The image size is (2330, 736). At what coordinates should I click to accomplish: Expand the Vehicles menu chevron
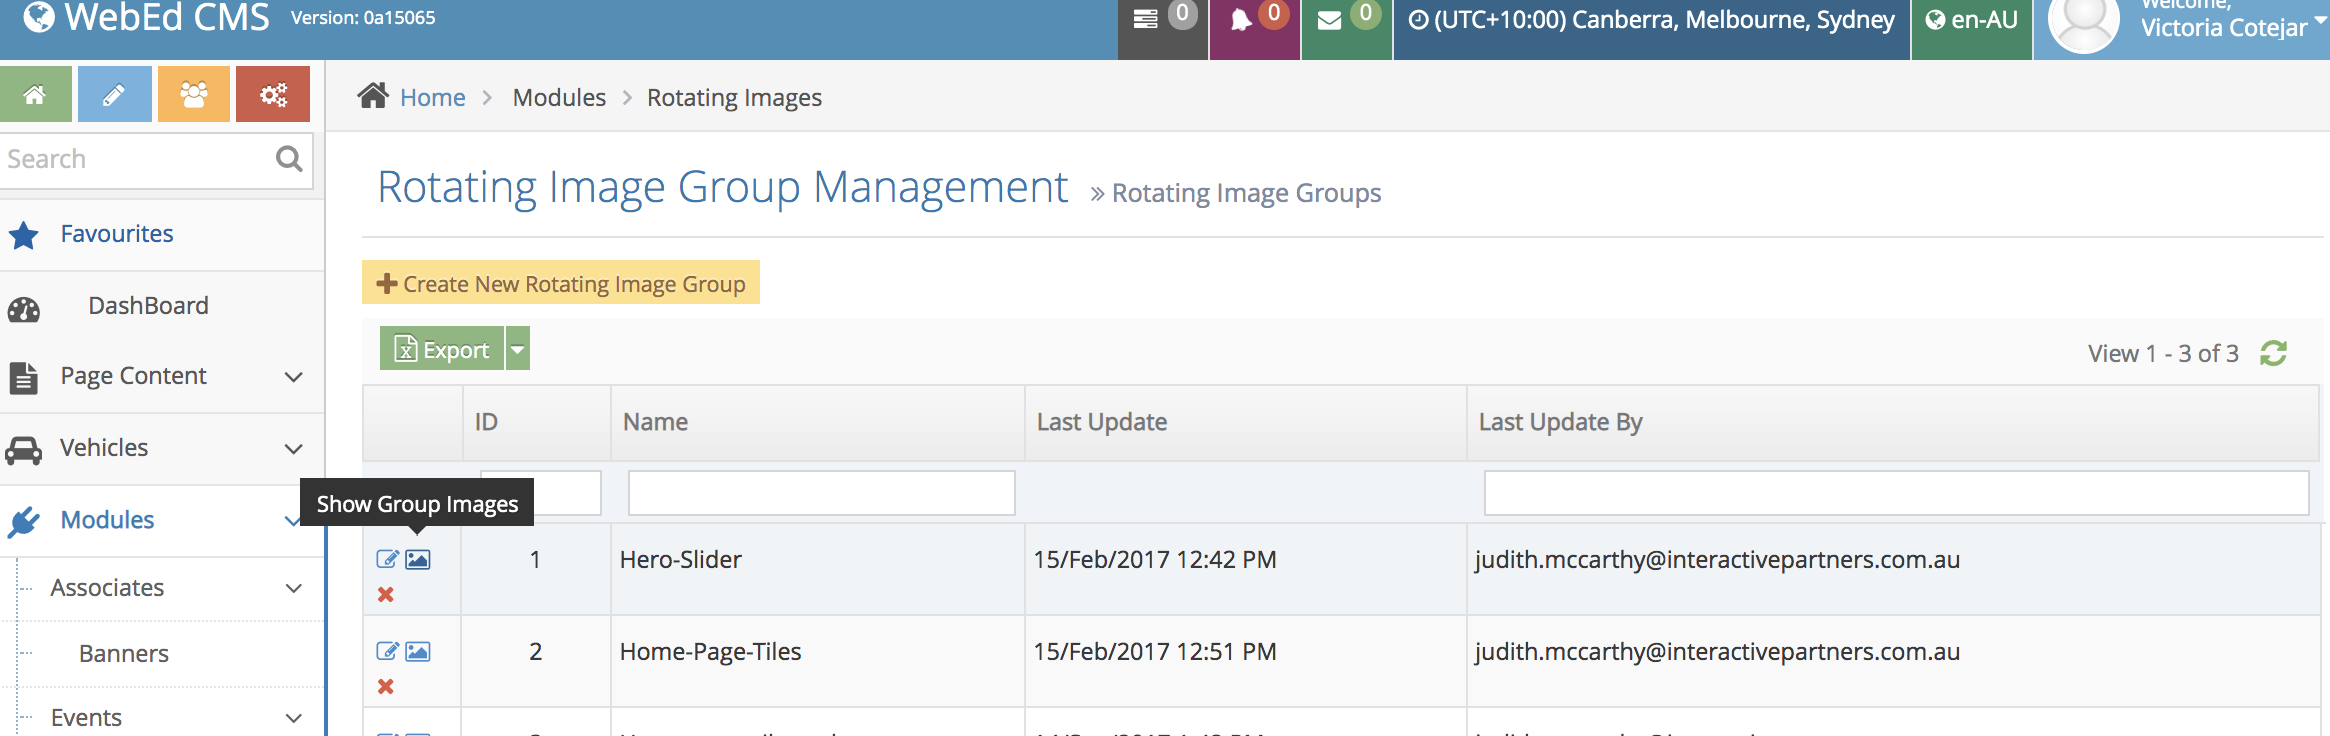tap(293, 449)
